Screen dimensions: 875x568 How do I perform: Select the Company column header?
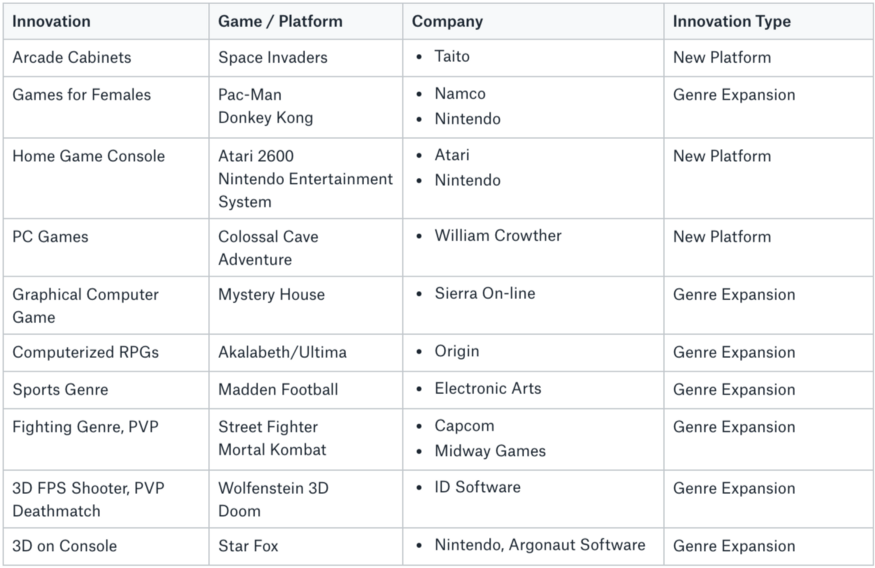[447, 21]
